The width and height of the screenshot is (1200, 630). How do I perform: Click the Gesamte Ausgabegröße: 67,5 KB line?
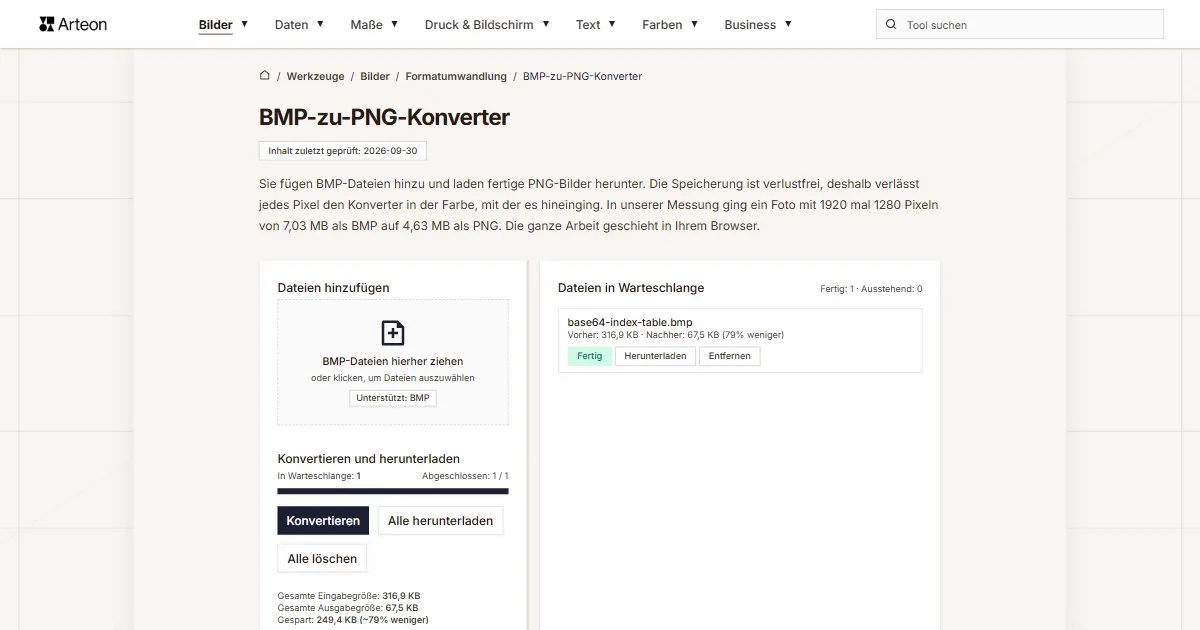pos(348,608)
